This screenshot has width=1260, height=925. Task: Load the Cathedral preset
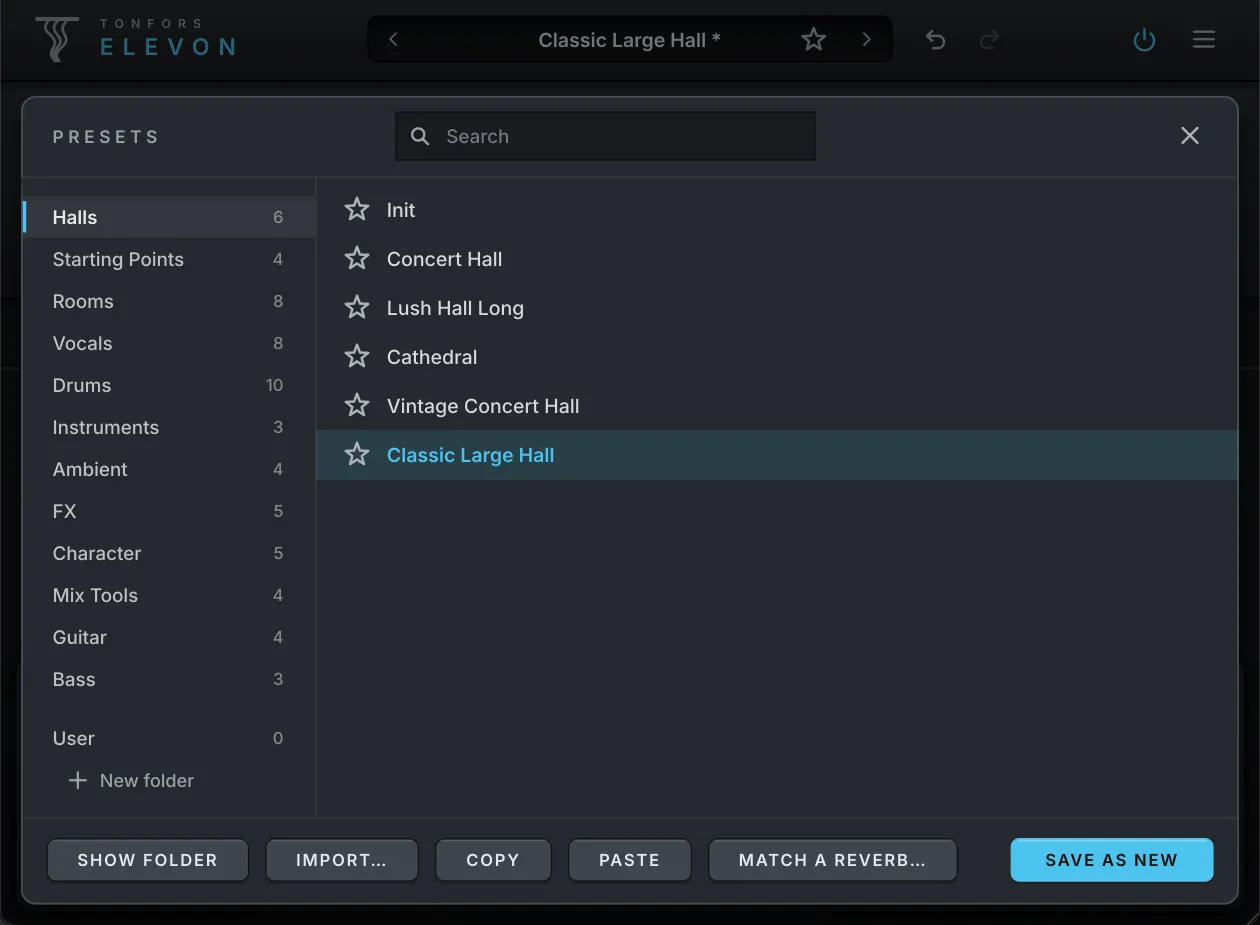click(777, 357)
